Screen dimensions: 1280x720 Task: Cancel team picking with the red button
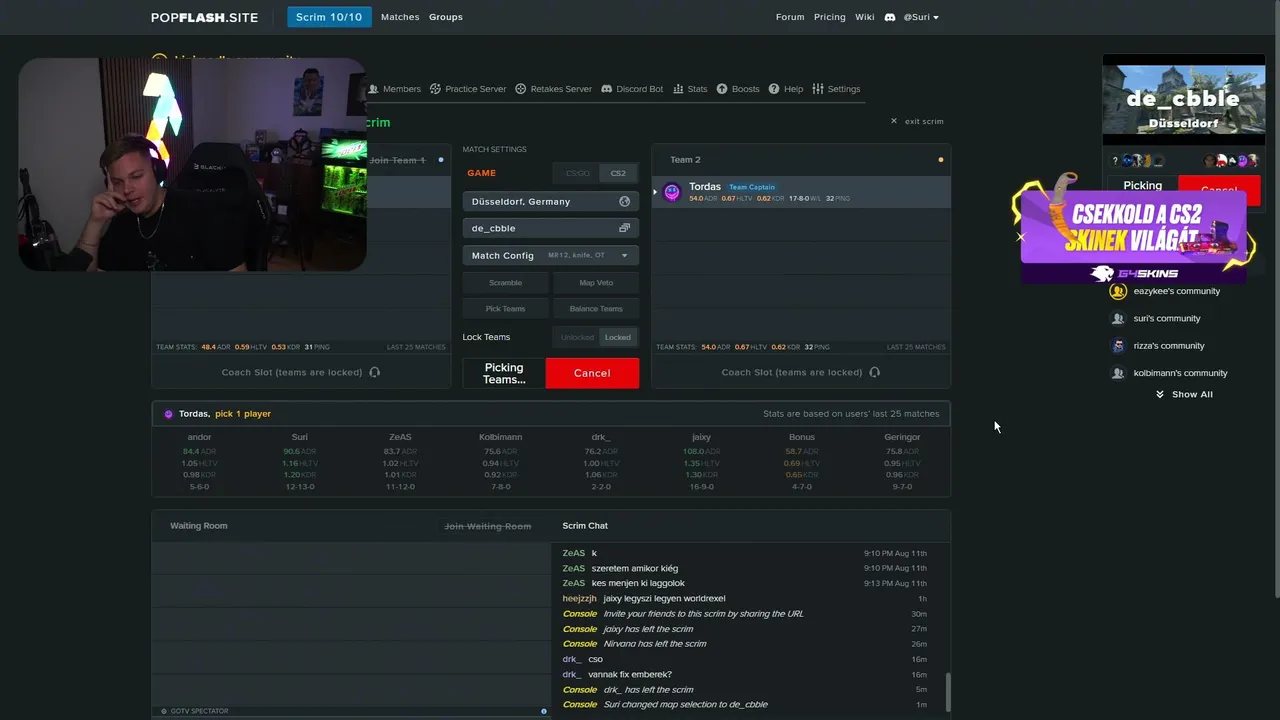coord(592,373)
